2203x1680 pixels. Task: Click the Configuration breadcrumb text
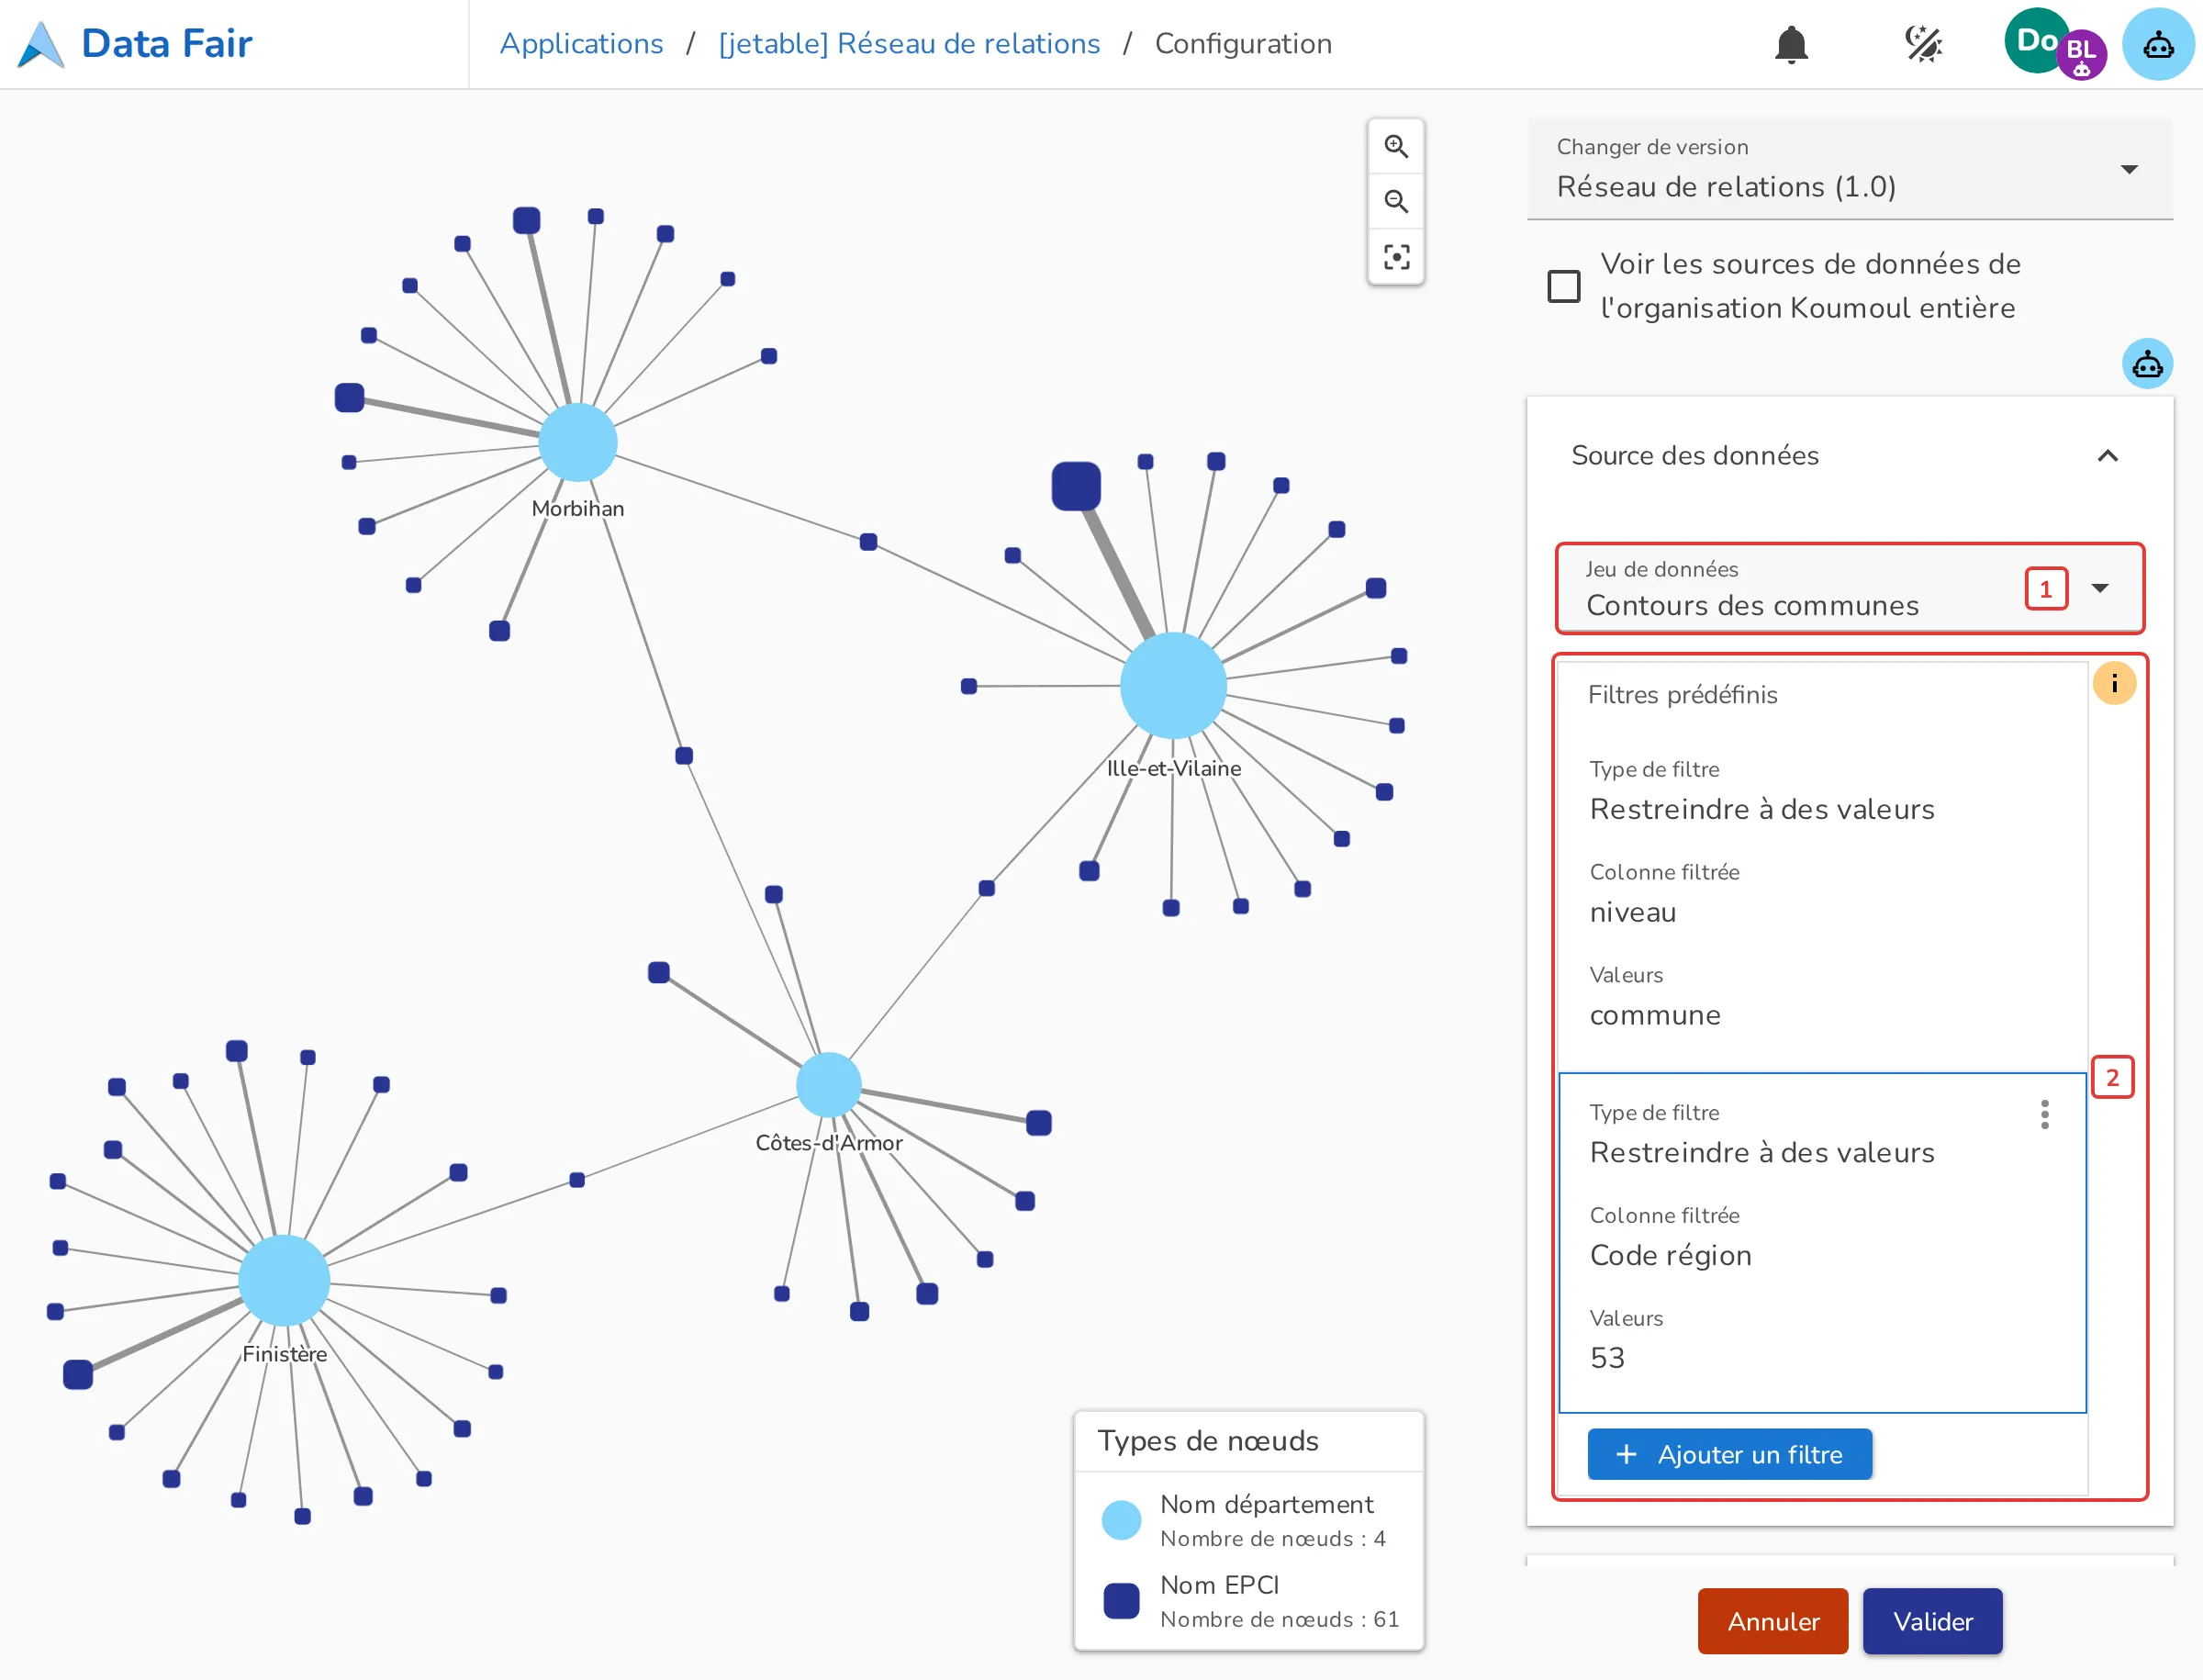coord(1243,44)
